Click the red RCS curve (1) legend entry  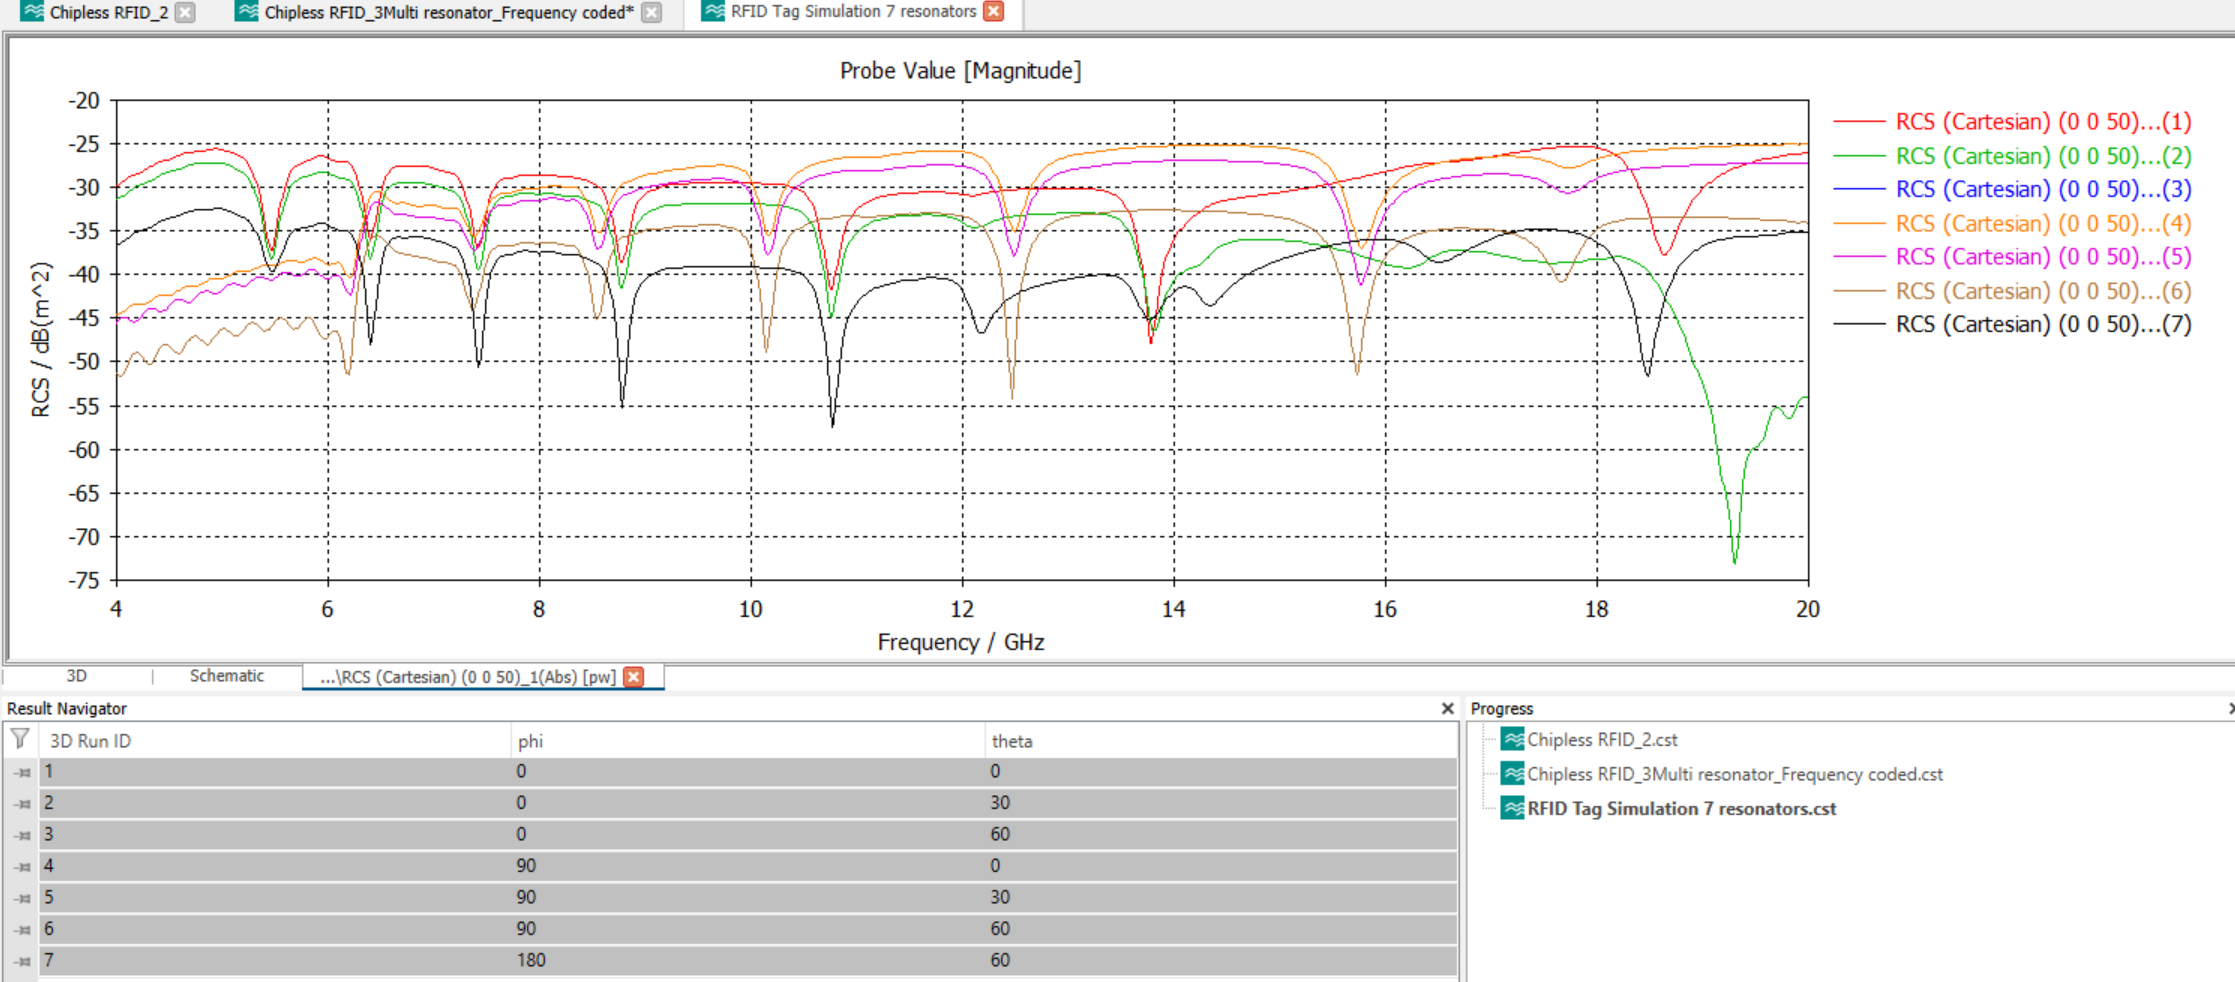(x=2041, y=122)
